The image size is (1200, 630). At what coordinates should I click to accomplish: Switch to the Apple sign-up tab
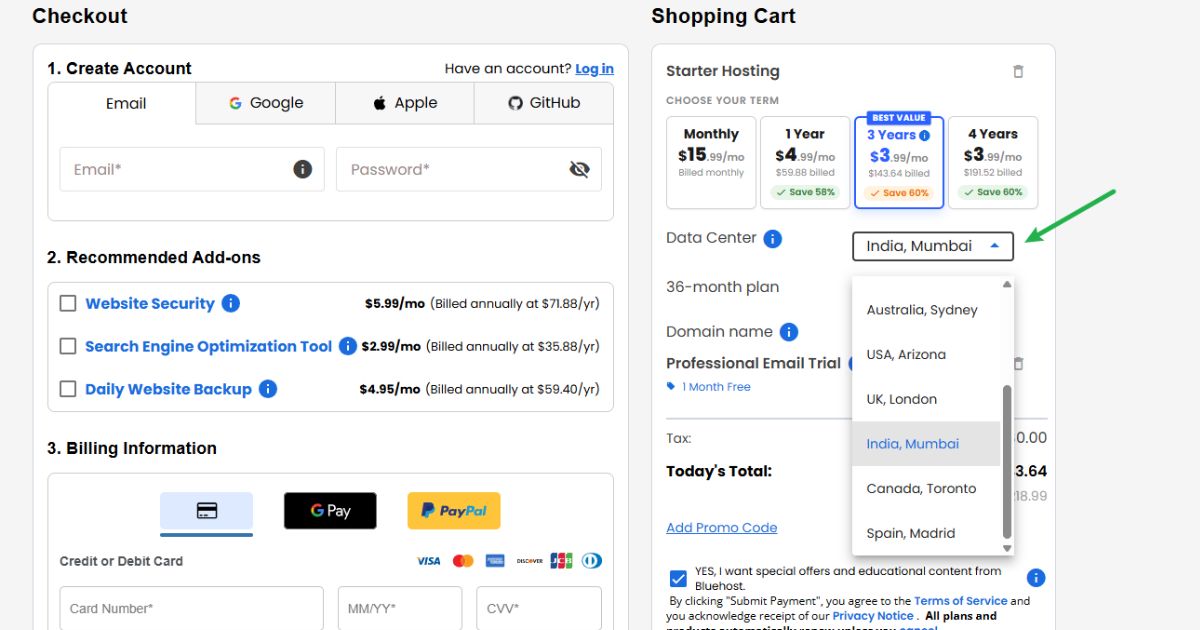(x=405, y=103)
